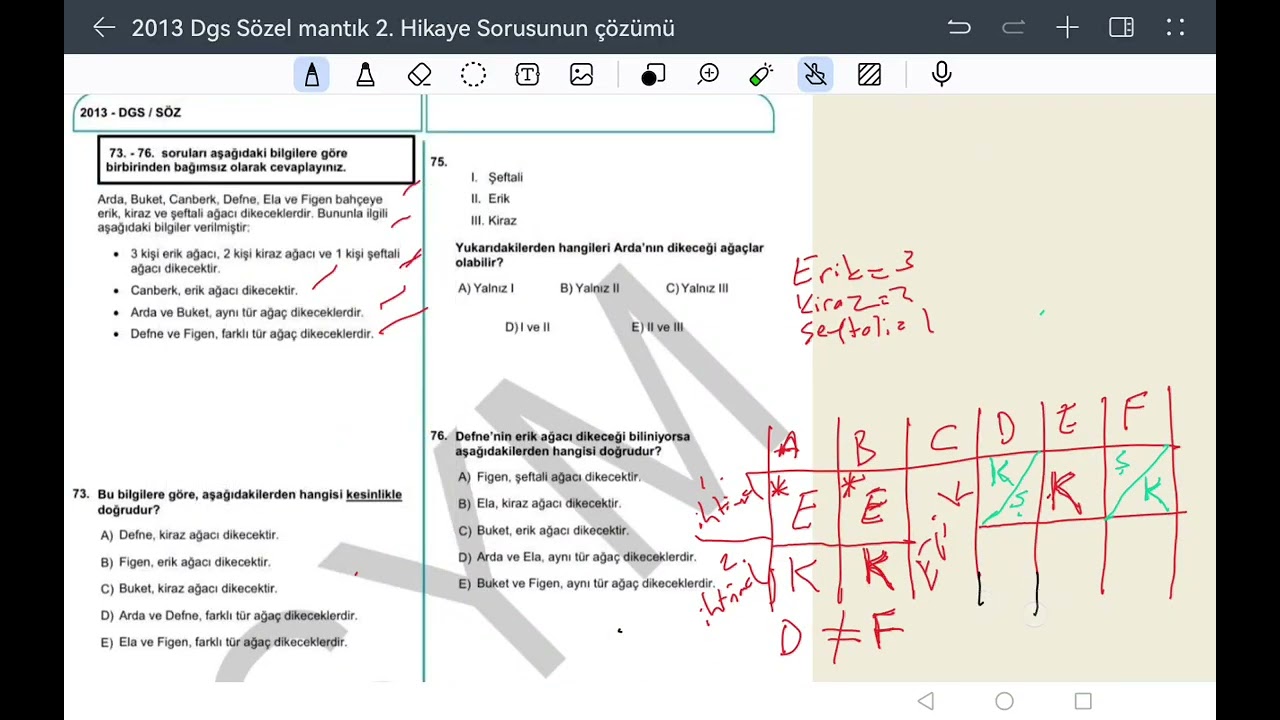
Task: Insert a text box
Action: point(528,74)
